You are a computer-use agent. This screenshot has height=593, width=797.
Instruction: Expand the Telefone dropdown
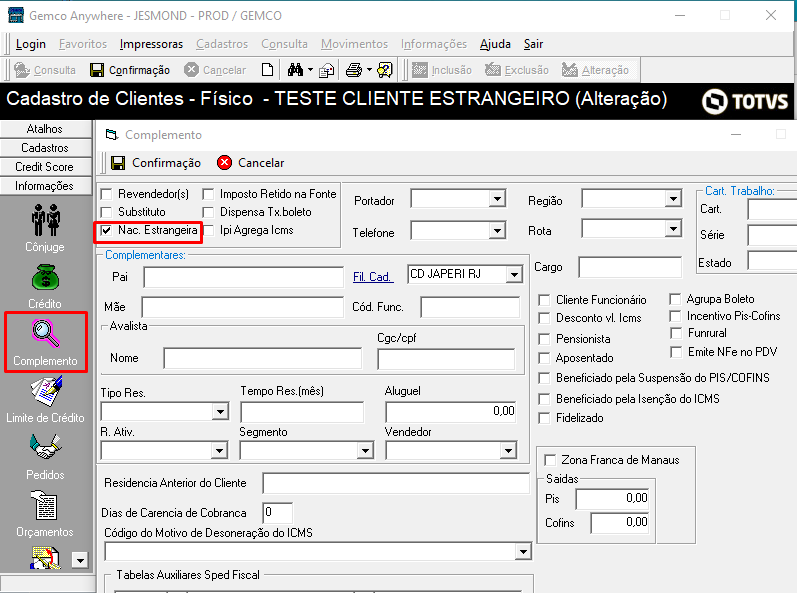click(x=497, y=231)
